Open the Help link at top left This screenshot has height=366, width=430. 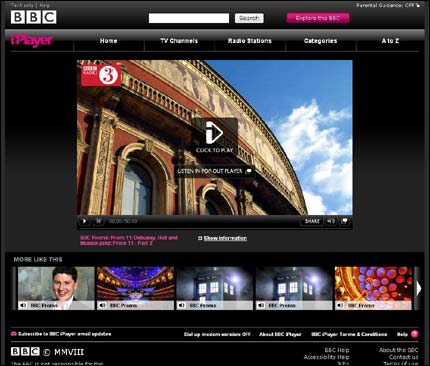click(x=44, y=5)
